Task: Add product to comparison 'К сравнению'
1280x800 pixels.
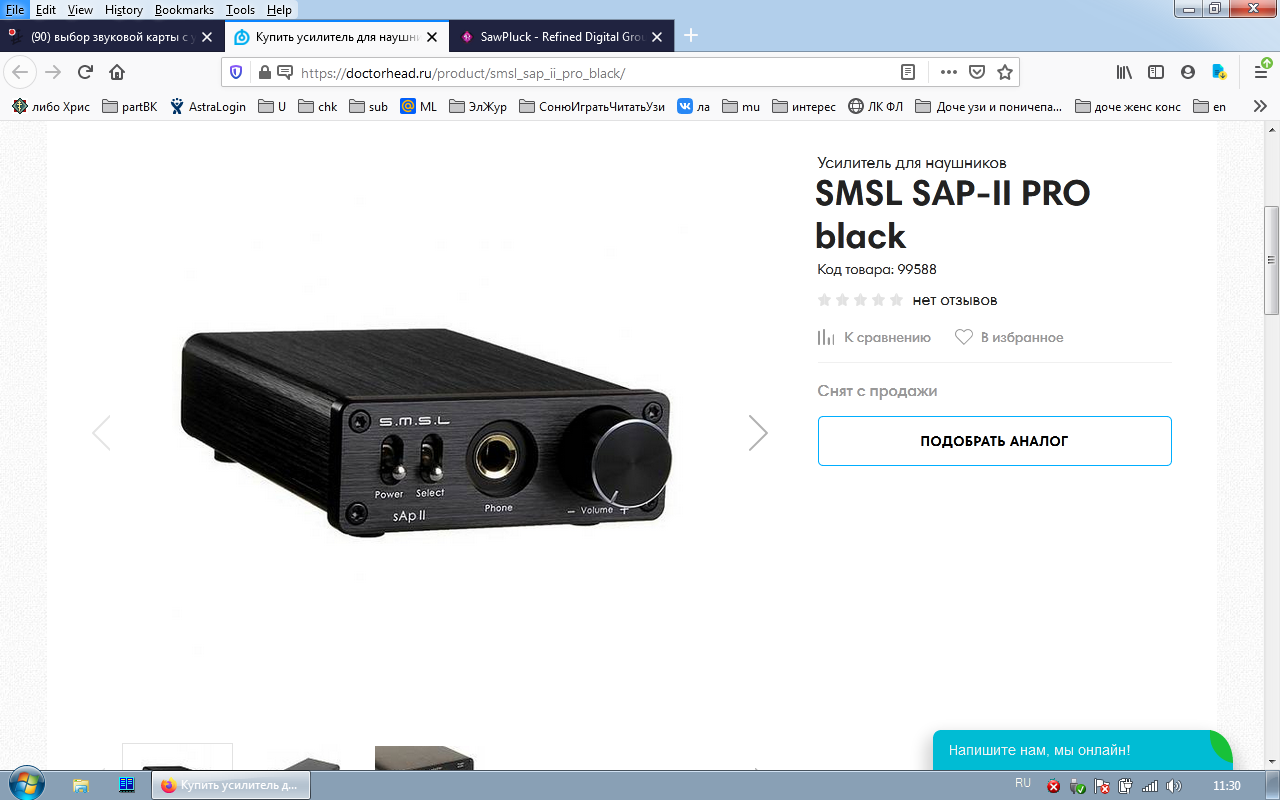Action: click(x=874, y=337)
